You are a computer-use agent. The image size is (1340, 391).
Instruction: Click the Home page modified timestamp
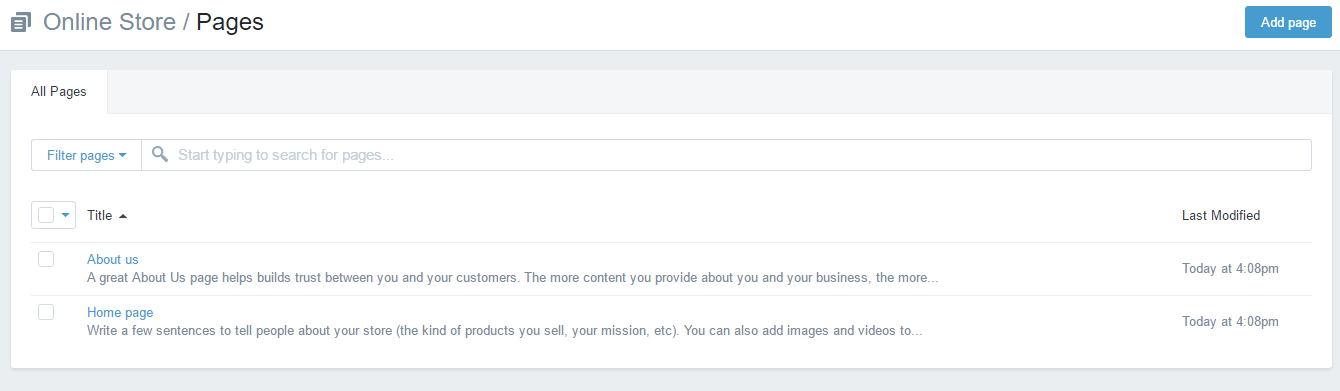coord(1230,321)
